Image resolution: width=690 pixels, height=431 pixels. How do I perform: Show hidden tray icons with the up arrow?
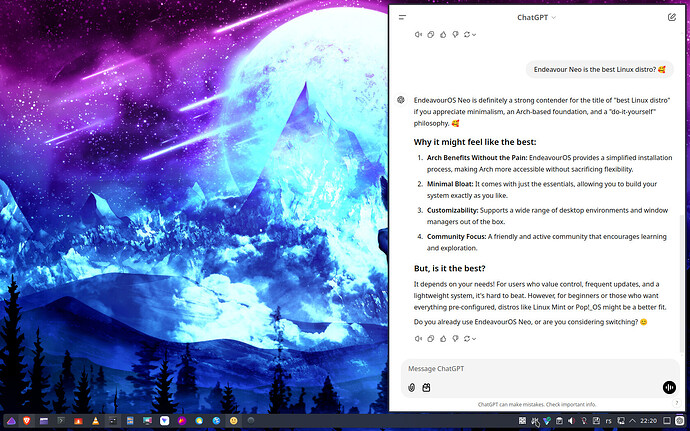pyautogui.click(x=632, y=421)
